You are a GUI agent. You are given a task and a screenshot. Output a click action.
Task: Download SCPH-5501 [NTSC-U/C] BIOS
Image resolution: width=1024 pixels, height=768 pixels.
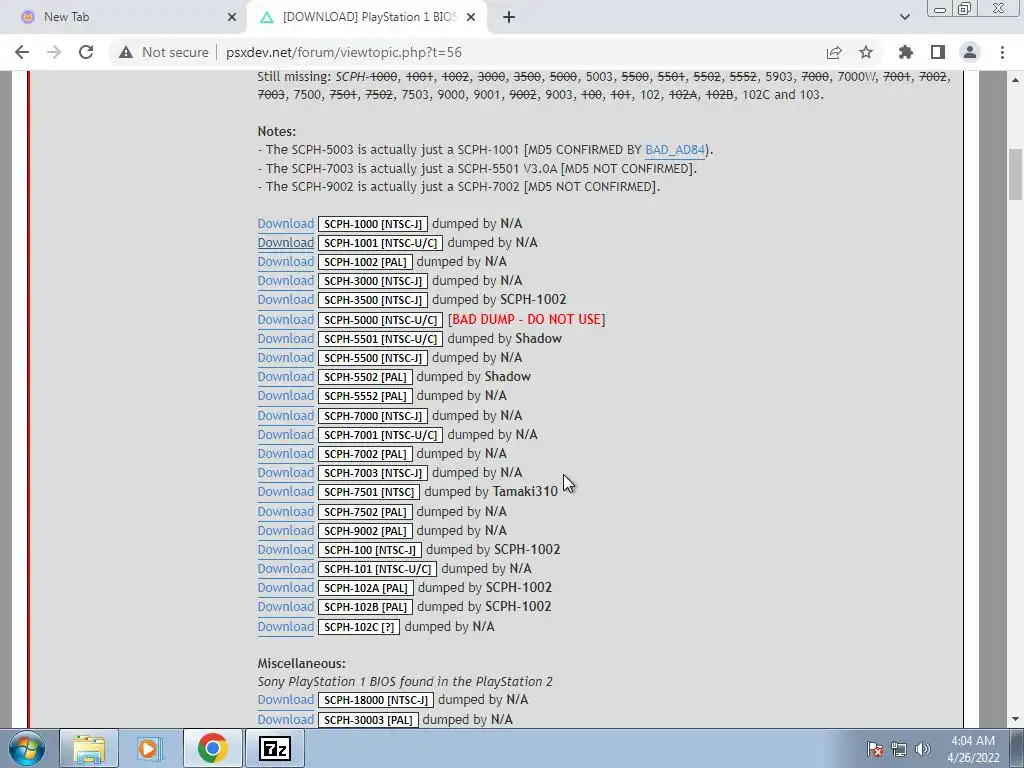pyautogui.click(x=285, y=339)
